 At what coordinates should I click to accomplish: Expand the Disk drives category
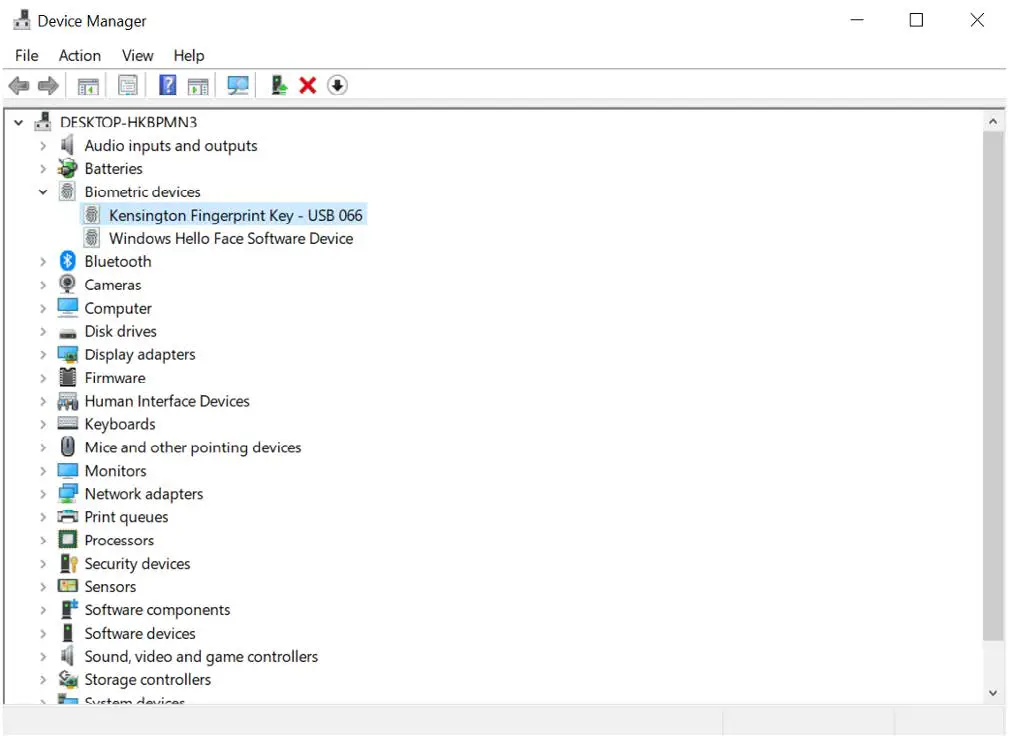point(43,332)
